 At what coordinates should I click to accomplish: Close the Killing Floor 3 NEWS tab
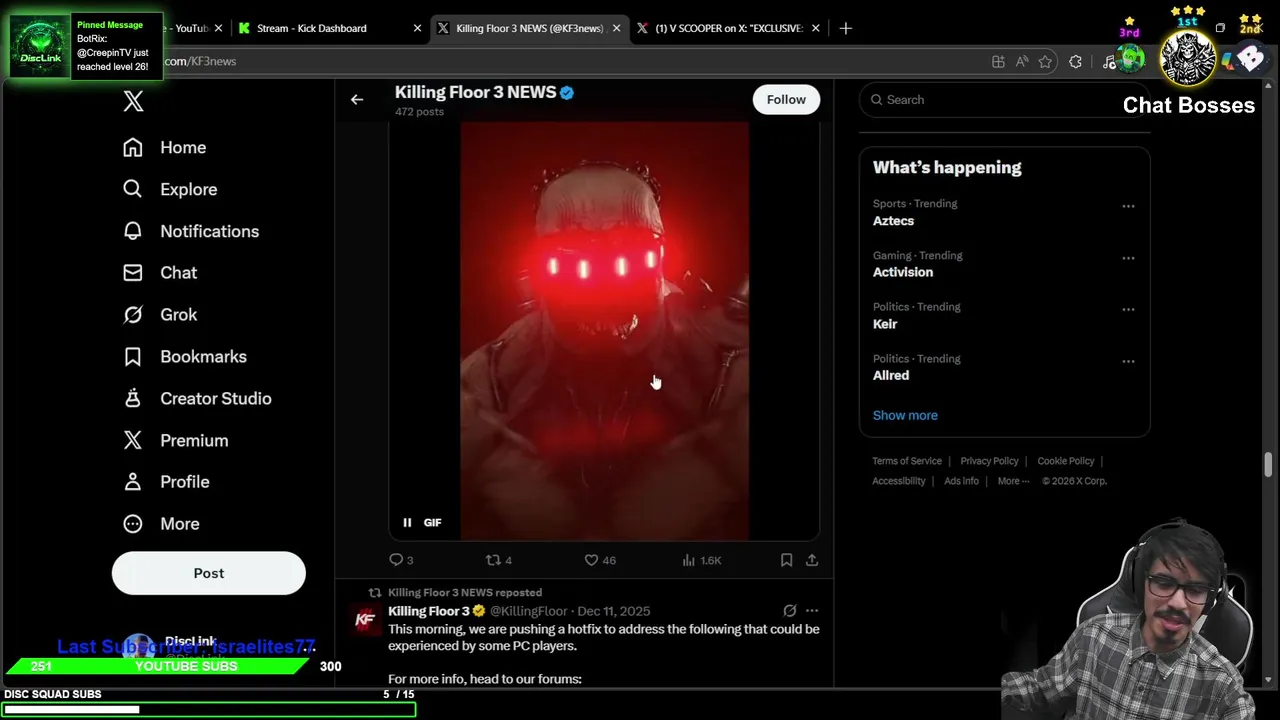[x=616, y=28]
